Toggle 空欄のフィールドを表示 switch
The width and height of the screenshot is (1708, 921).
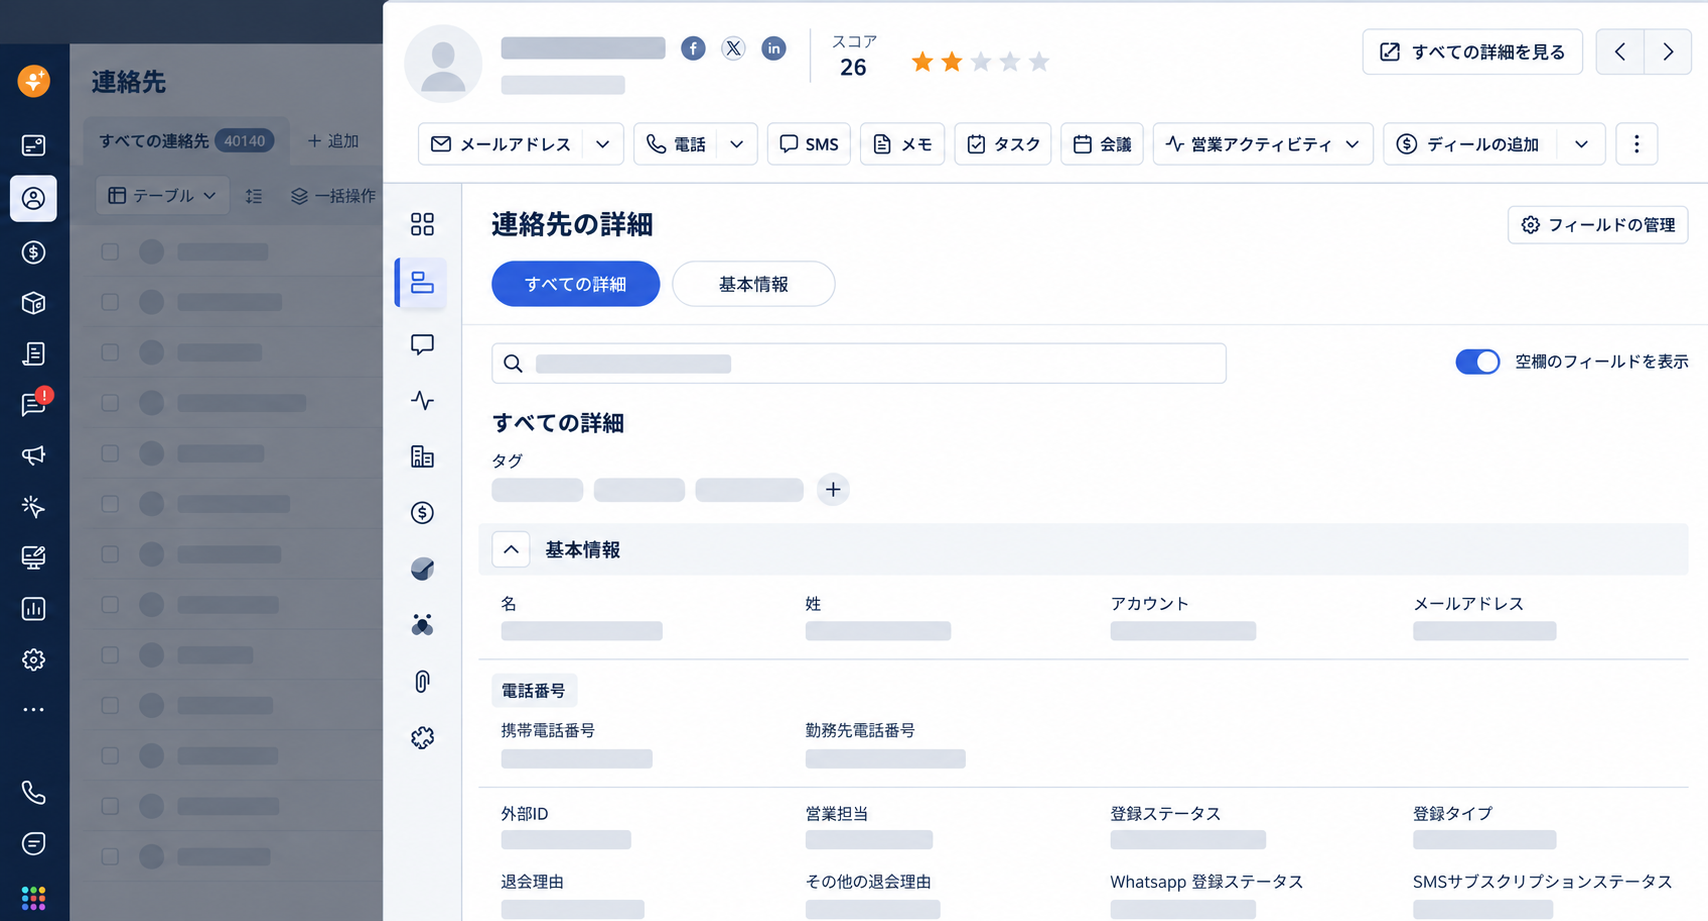pos(1477,362)
